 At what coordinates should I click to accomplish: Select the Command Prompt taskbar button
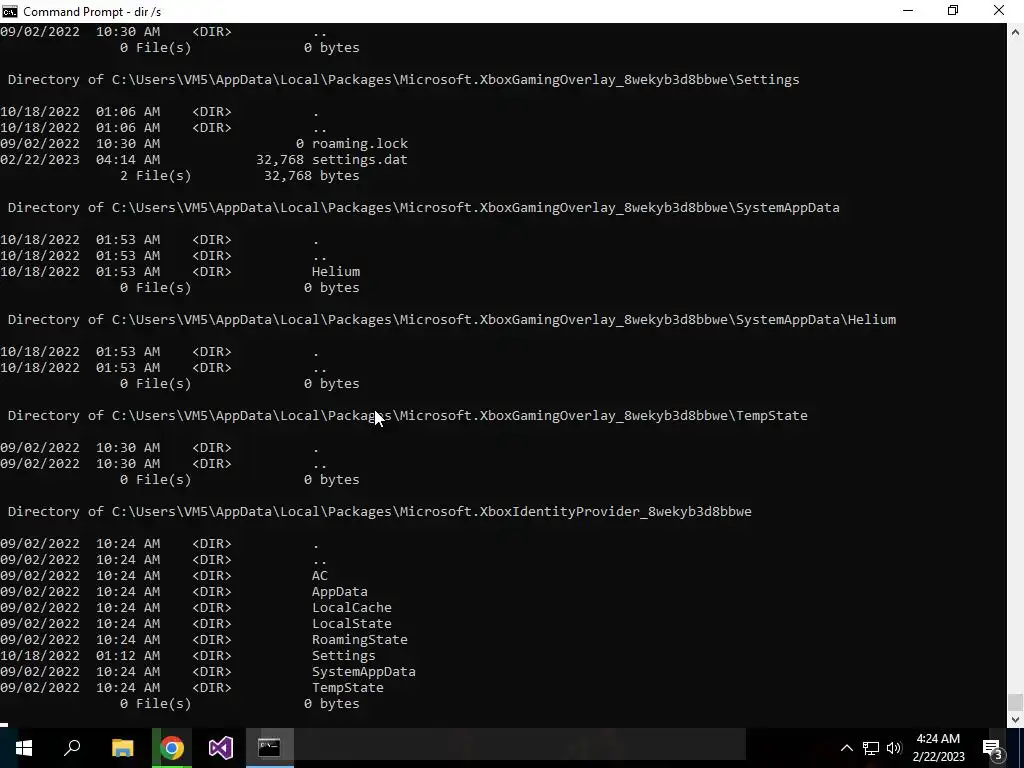[270, 748]
